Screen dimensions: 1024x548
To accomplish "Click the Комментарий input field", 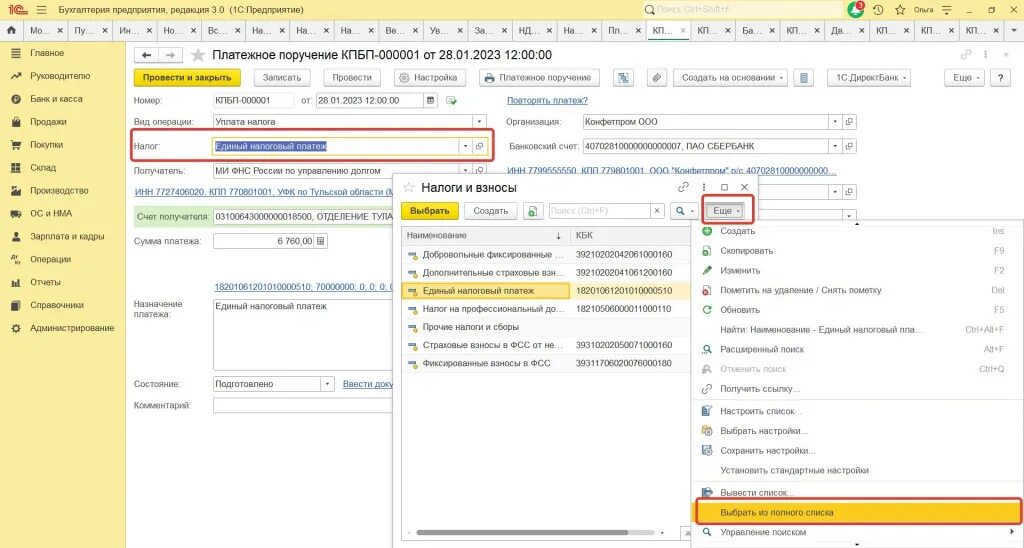I will tap(303, 406).
